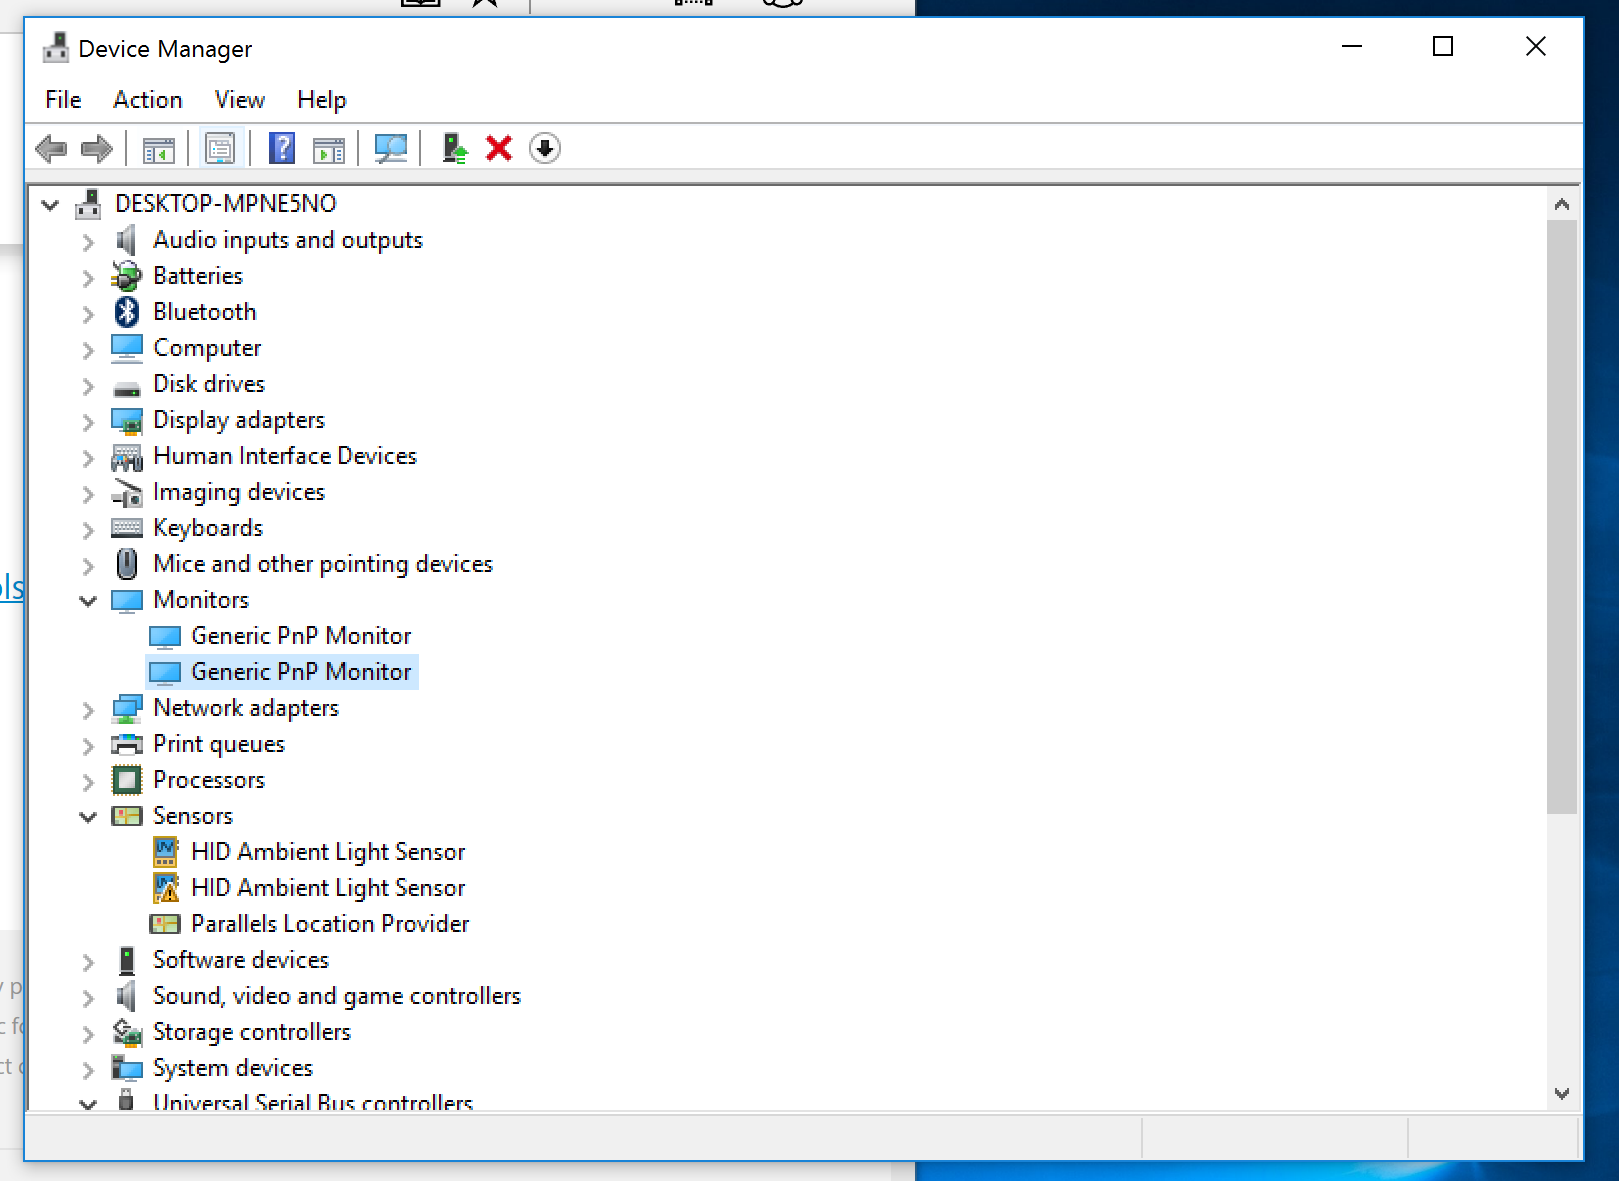This screenshot has height=1181, width=1619.
Task: Expand the Bluetooth category
Action: (x=88, y=313)
